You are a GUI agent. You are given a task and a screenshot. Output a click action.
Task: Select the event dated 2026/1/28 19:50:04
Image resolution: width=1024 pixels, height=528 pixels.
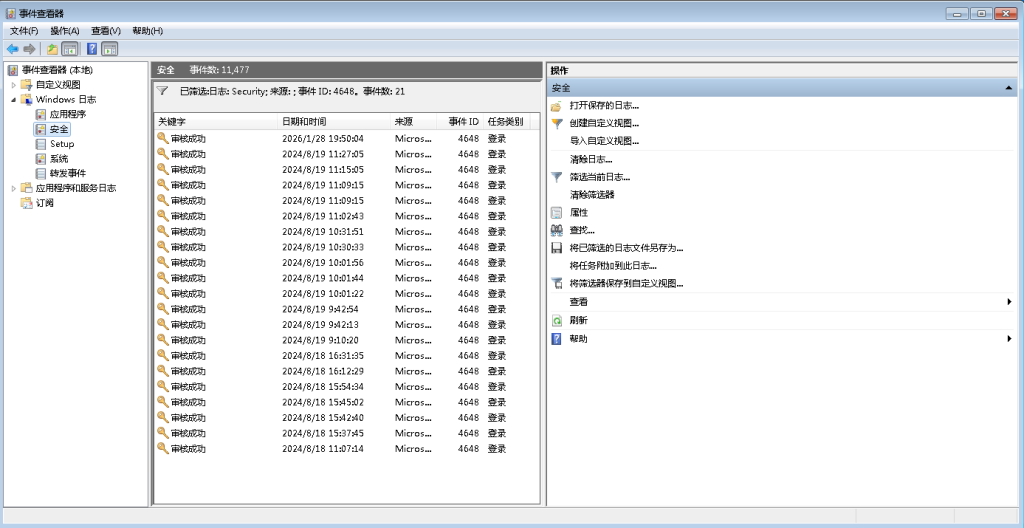[322, 139]
